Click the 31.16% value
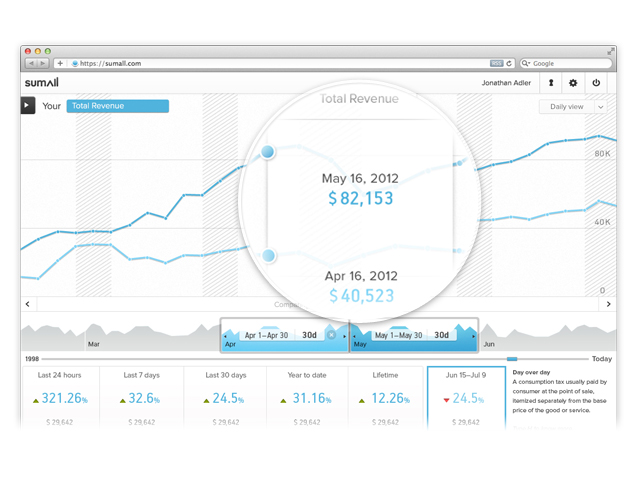Screen dimensions: 640x482 (x=312, y=398)
